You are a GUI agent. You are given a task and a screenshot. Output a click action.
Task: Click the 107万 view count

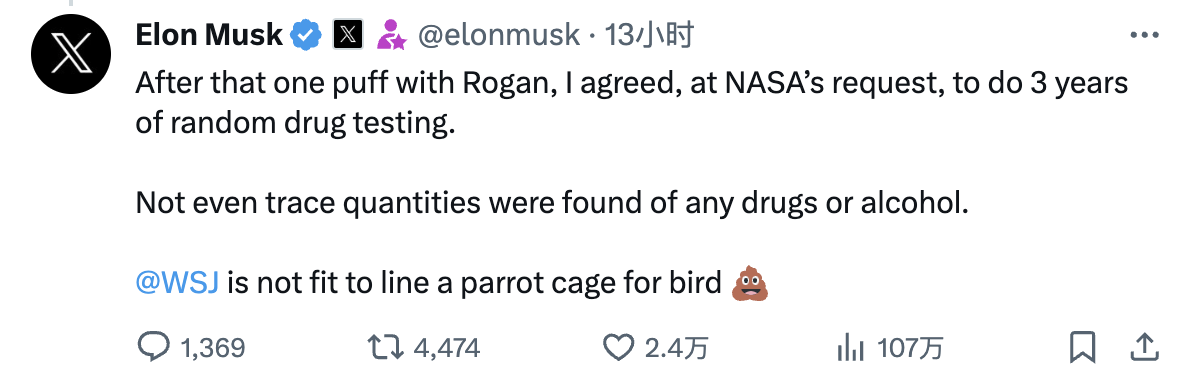(909, 348)
